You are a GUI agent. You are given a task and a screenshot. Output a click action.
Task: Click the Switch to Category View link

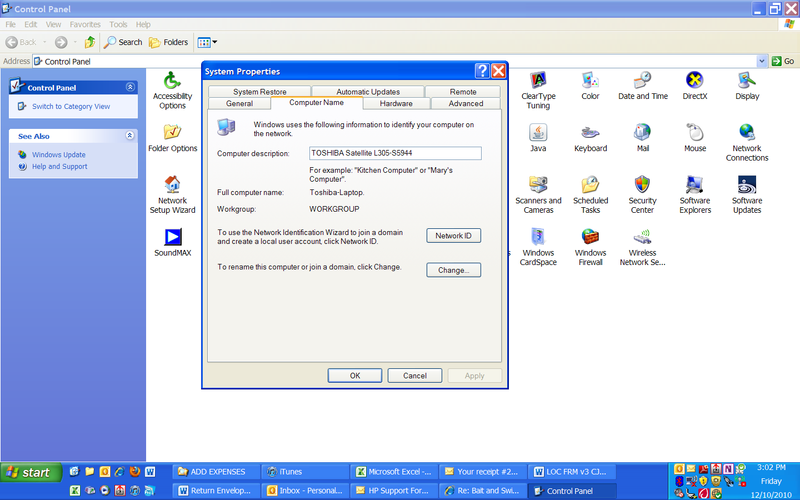click(71, 106)
